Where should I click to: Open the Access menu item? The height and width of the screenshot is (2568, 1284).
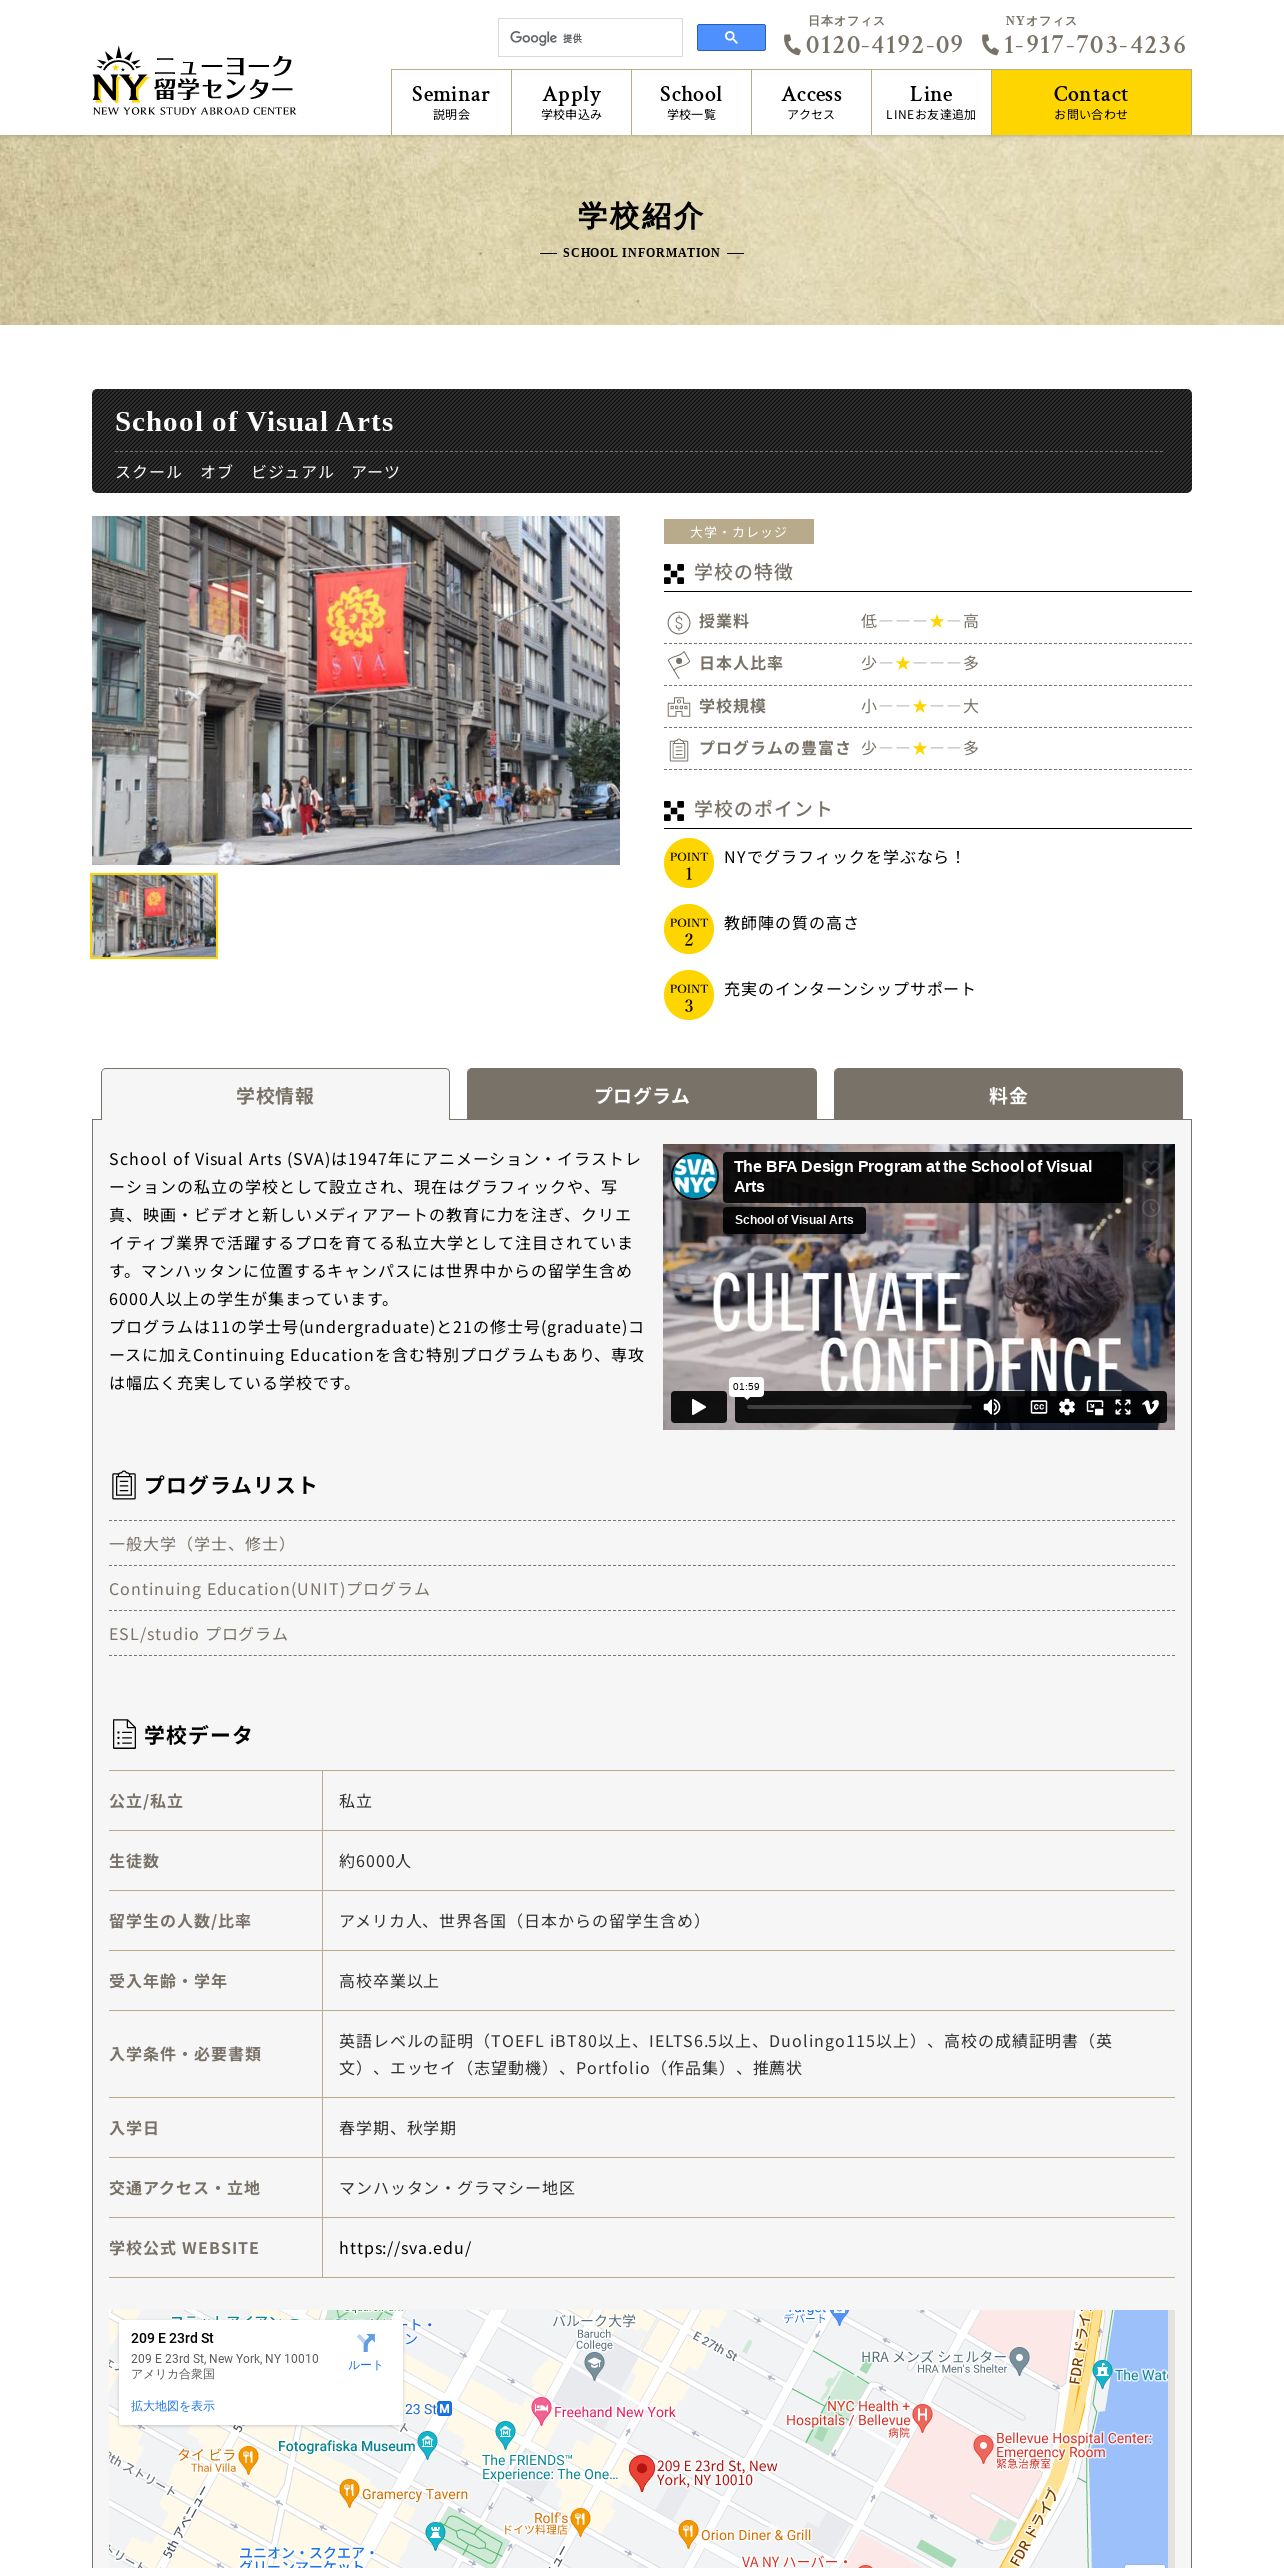[x=811, y=102]
